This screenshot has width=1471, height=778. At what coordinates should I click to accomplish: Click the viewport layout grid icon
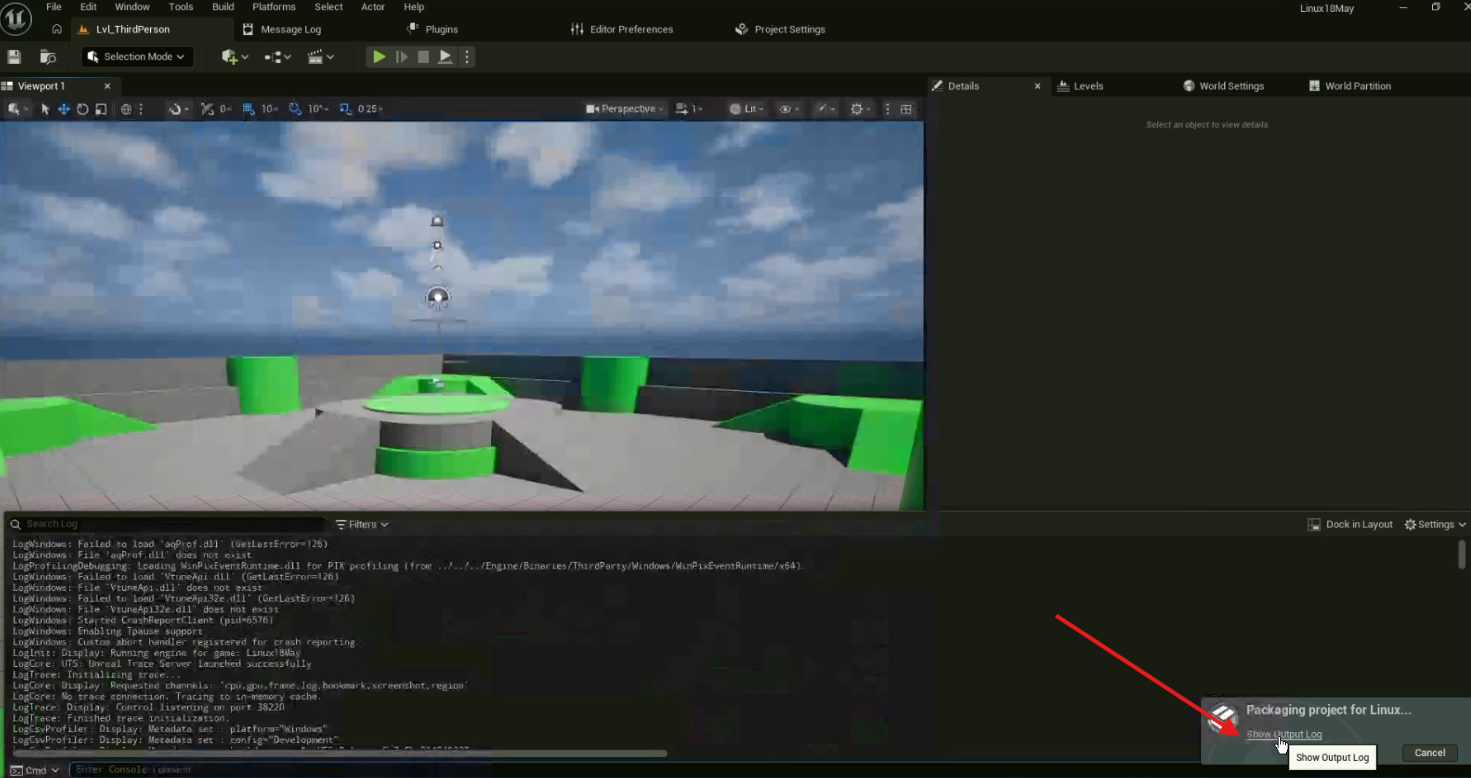(906, 109)
